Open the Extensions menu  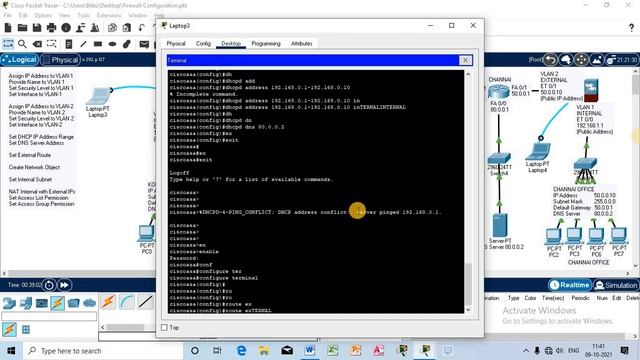point(109,15)
